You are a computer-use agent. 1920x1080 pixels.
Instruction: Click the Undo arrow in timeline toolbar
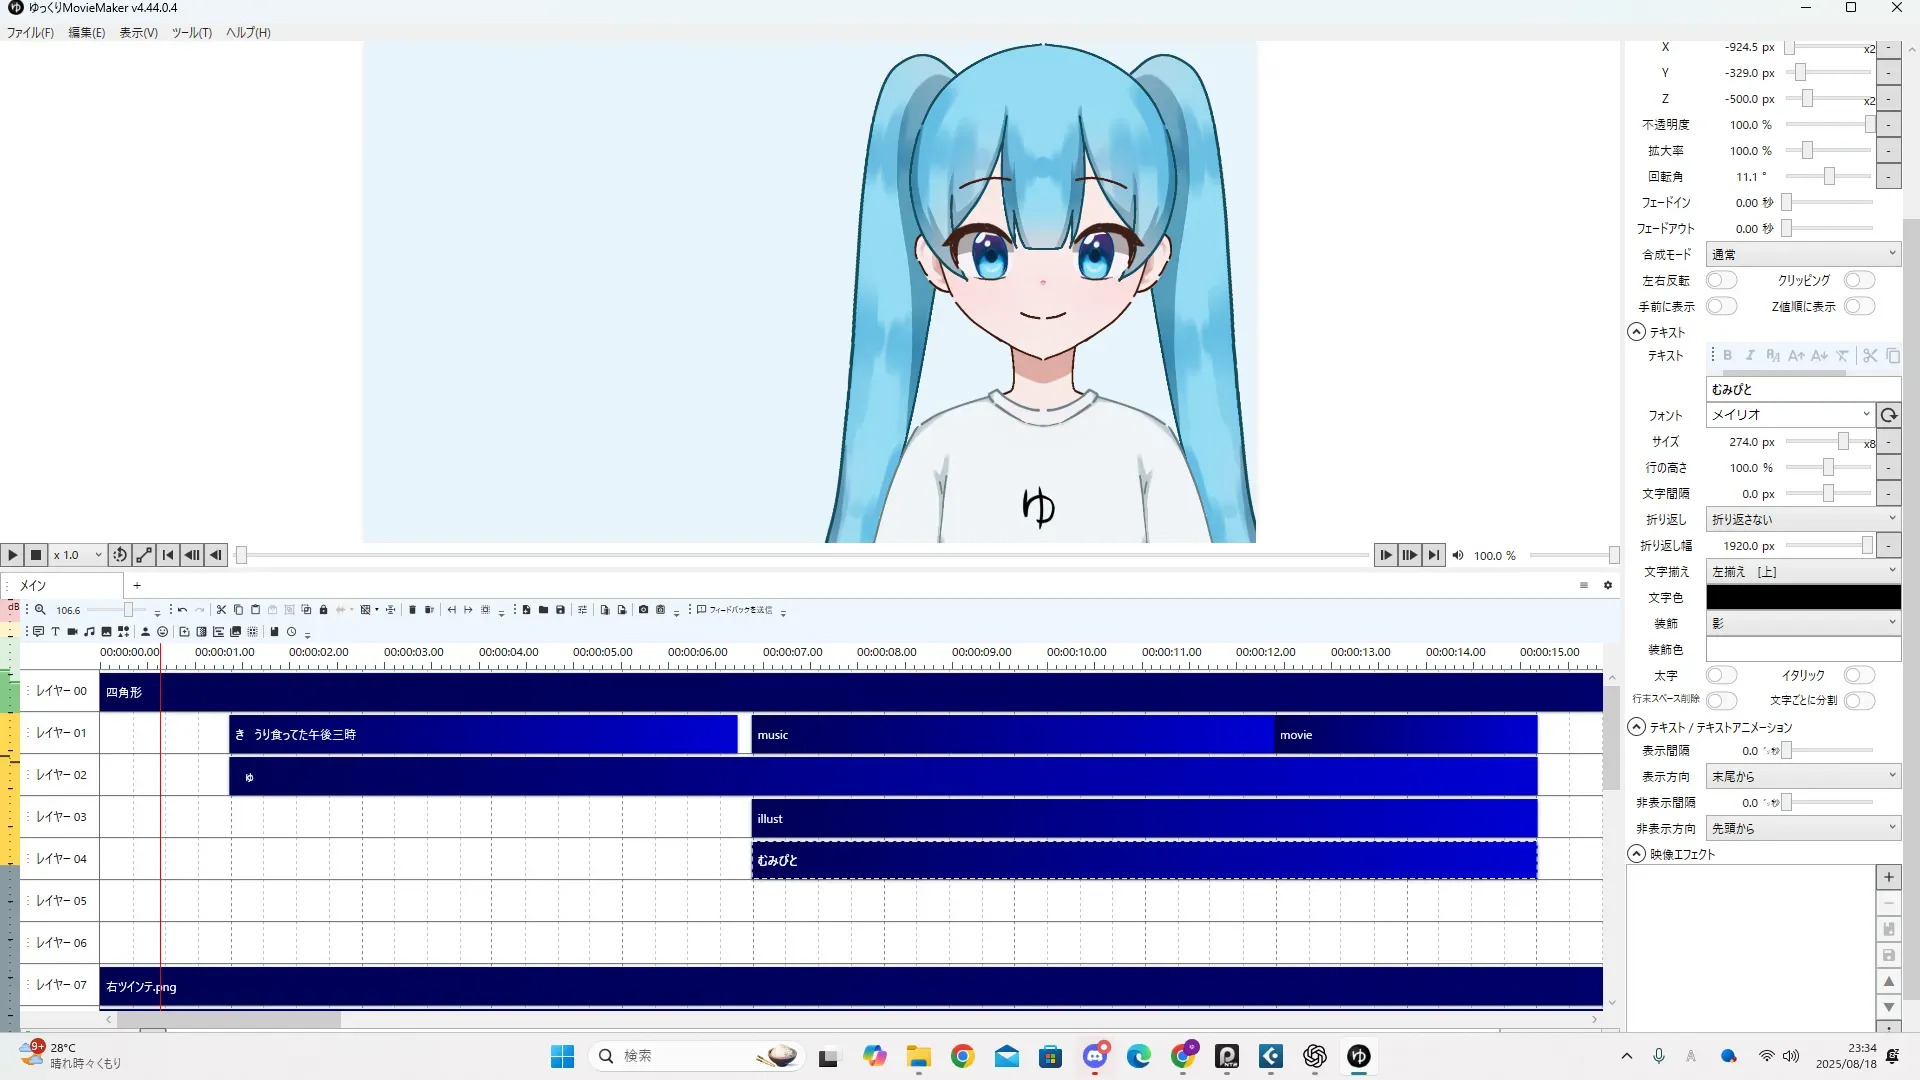point(183,610)
